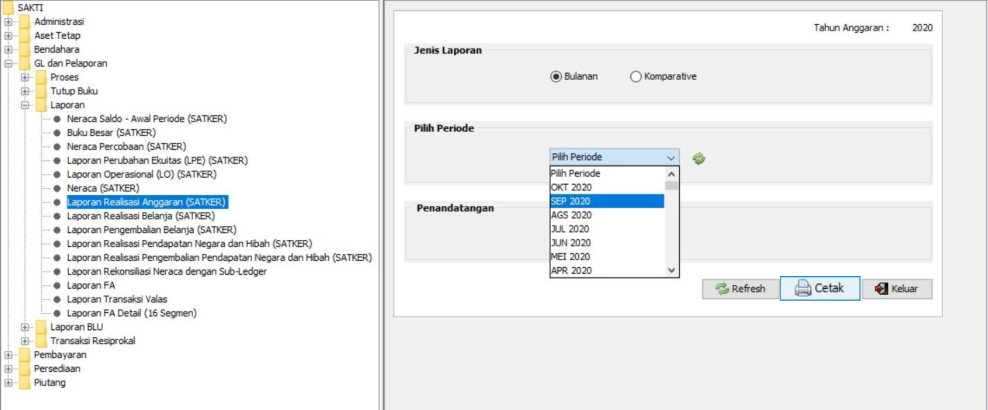This screenshot has width=988, height=410.
Task: Expand the Administrasi tree node
Action: click(x=9, y=21)
